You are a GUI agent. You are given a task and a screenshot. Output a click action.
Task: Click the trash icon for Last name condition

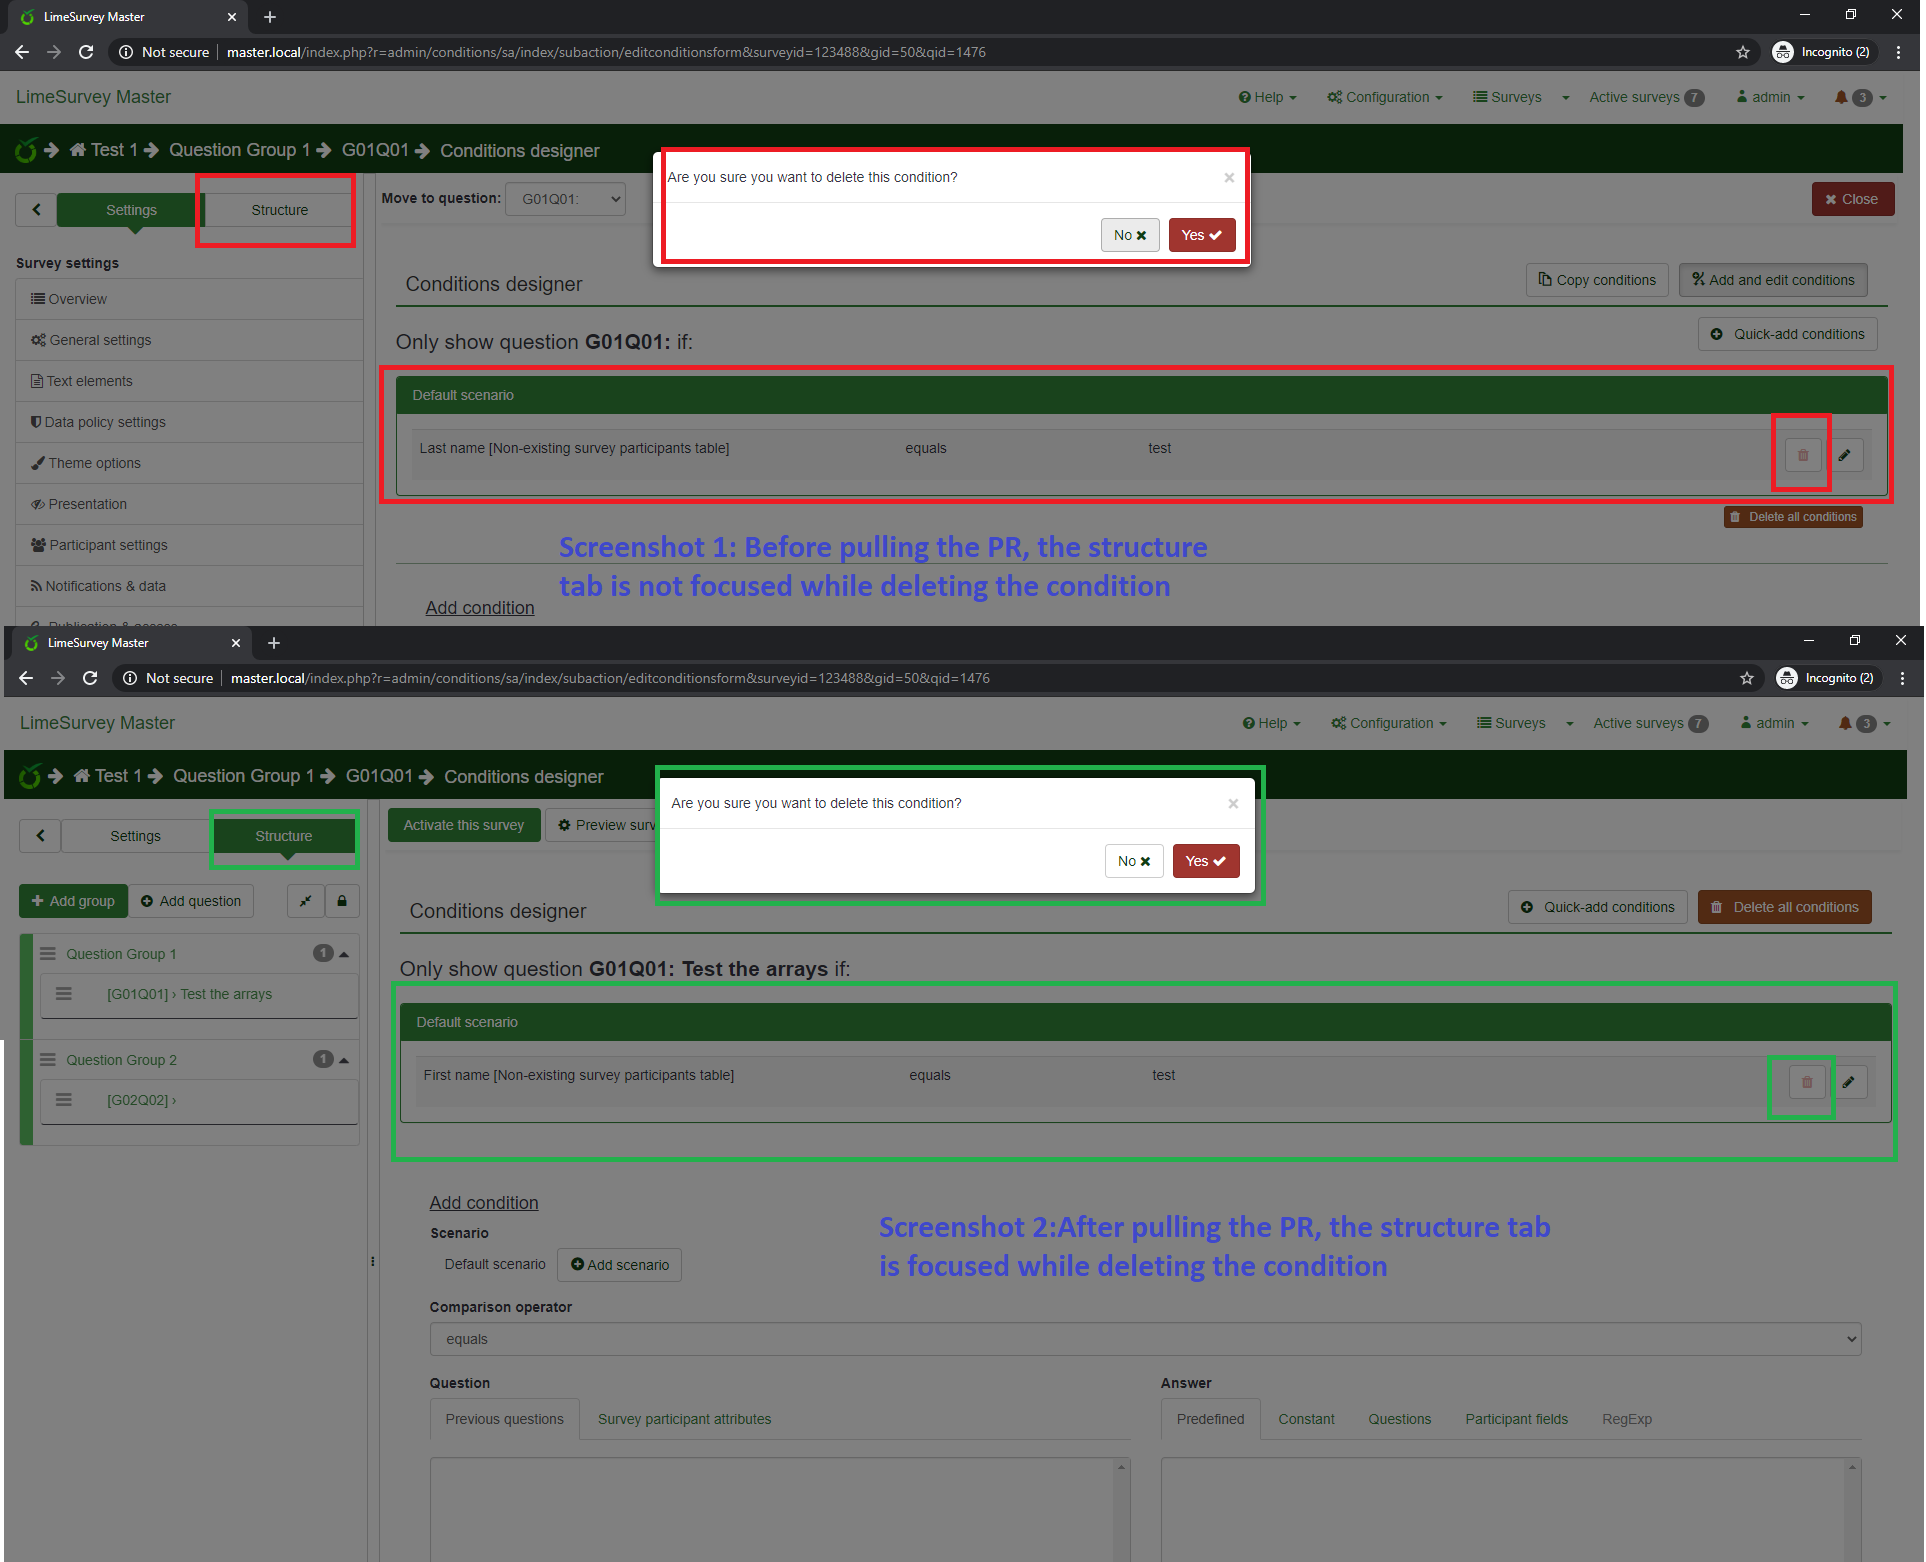[x=1802, y=455]
